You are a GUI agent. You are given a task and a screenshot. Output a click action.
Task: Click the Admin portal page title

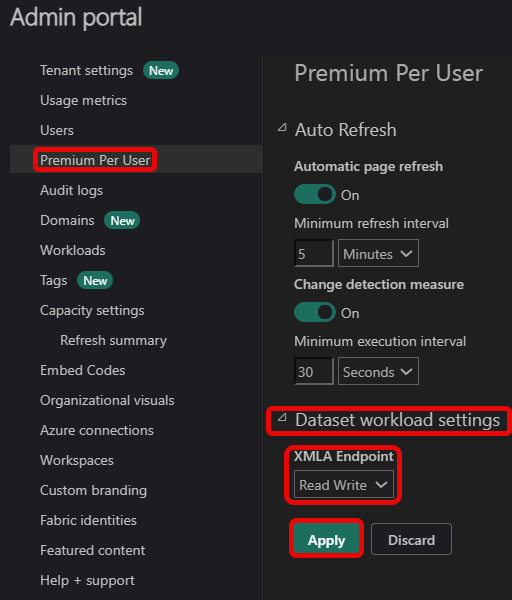click(x=76, y=18)
